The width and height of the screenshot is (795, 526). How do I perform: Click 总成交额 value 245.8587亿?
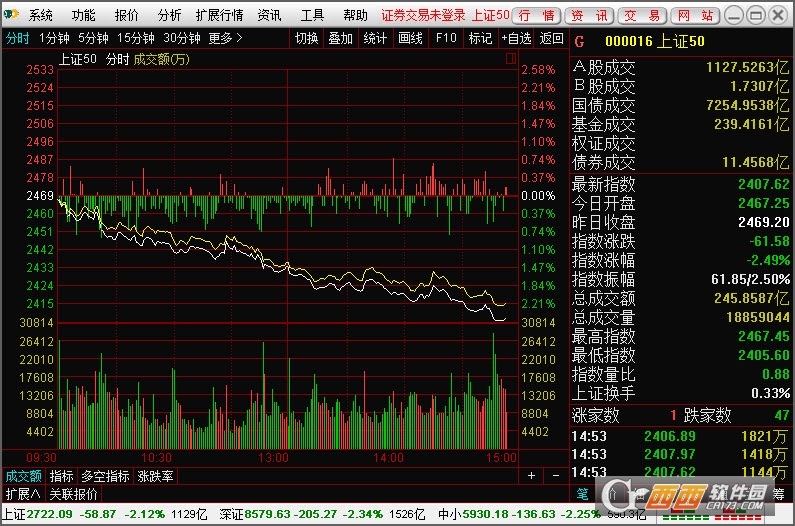coord(752,298)
